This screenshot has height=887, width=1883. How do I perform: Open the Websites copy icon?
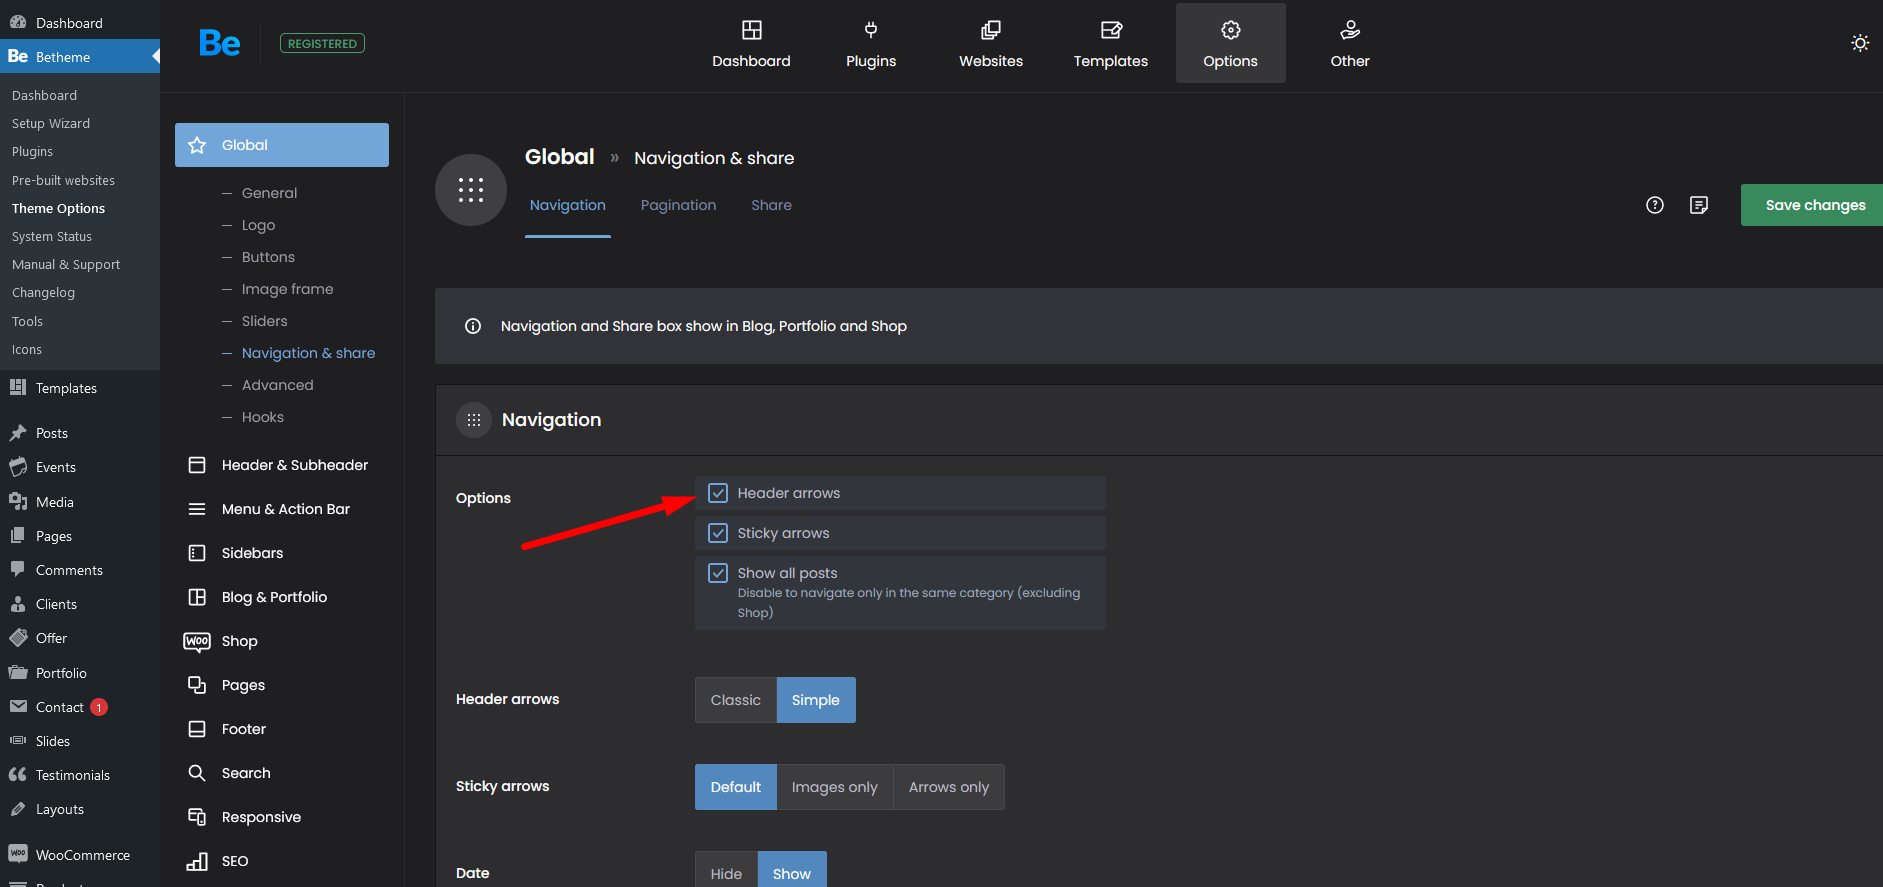tap(991, 30)
